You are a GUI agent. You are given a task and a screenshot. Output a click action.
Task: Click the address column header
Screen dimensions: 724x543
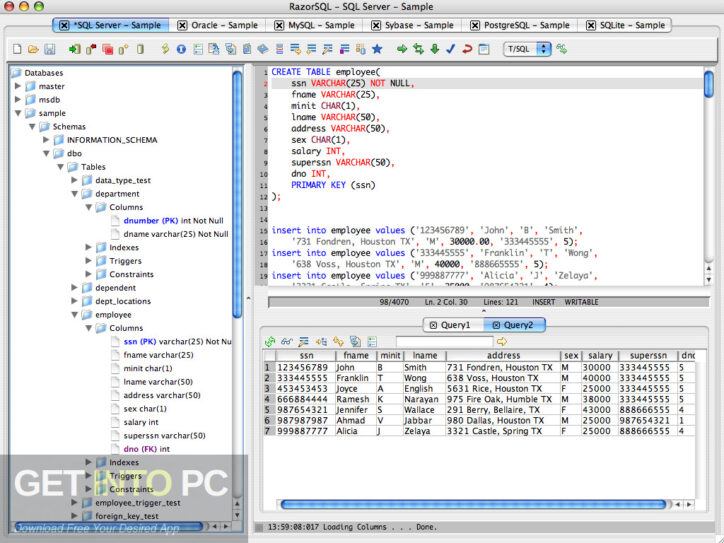coord(503,356)
